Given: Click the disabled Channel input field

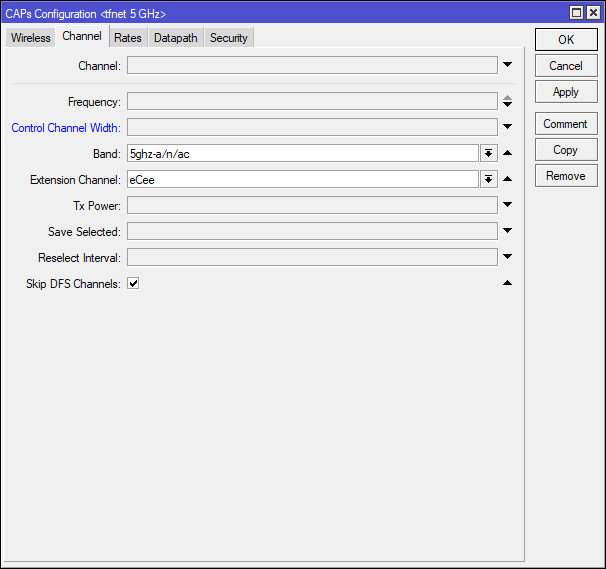Looking at the screenshot, I should [x=312, y=65].
